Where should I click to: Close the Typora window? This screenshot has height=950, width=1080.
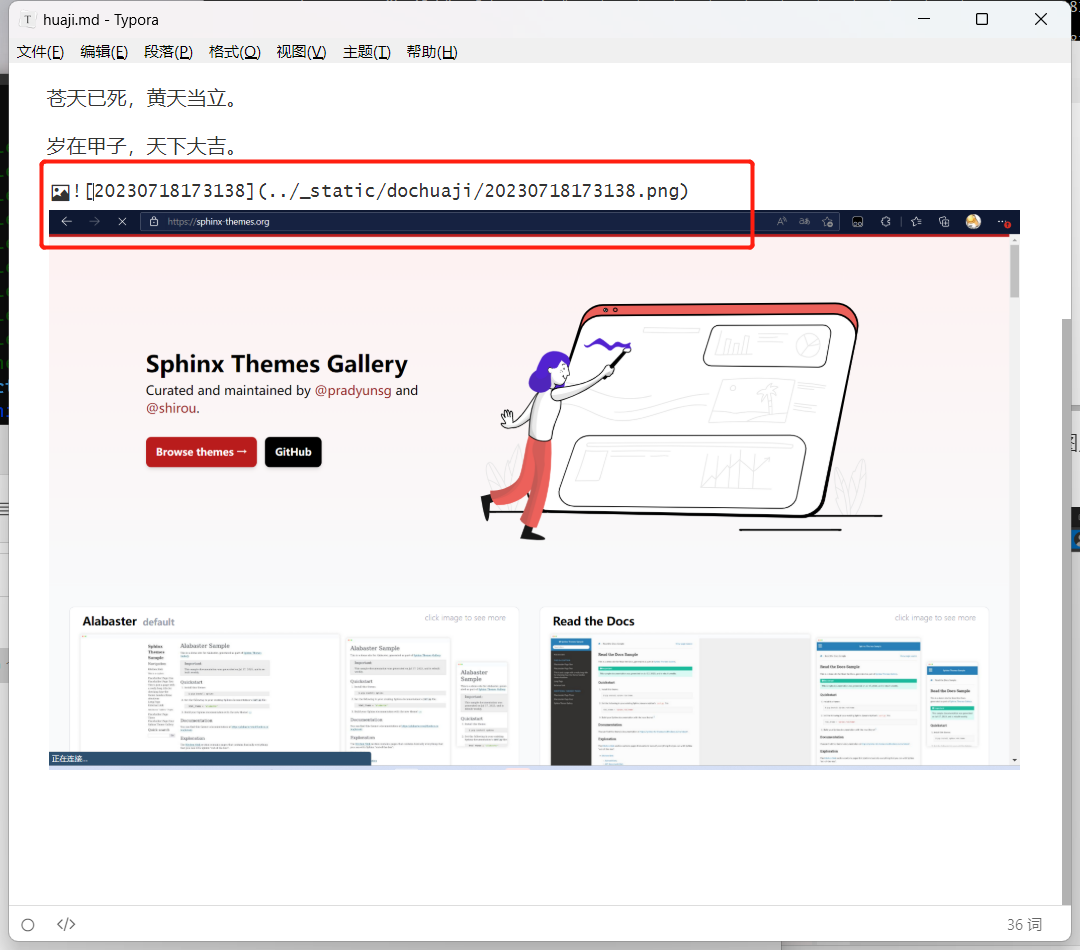1041,19
